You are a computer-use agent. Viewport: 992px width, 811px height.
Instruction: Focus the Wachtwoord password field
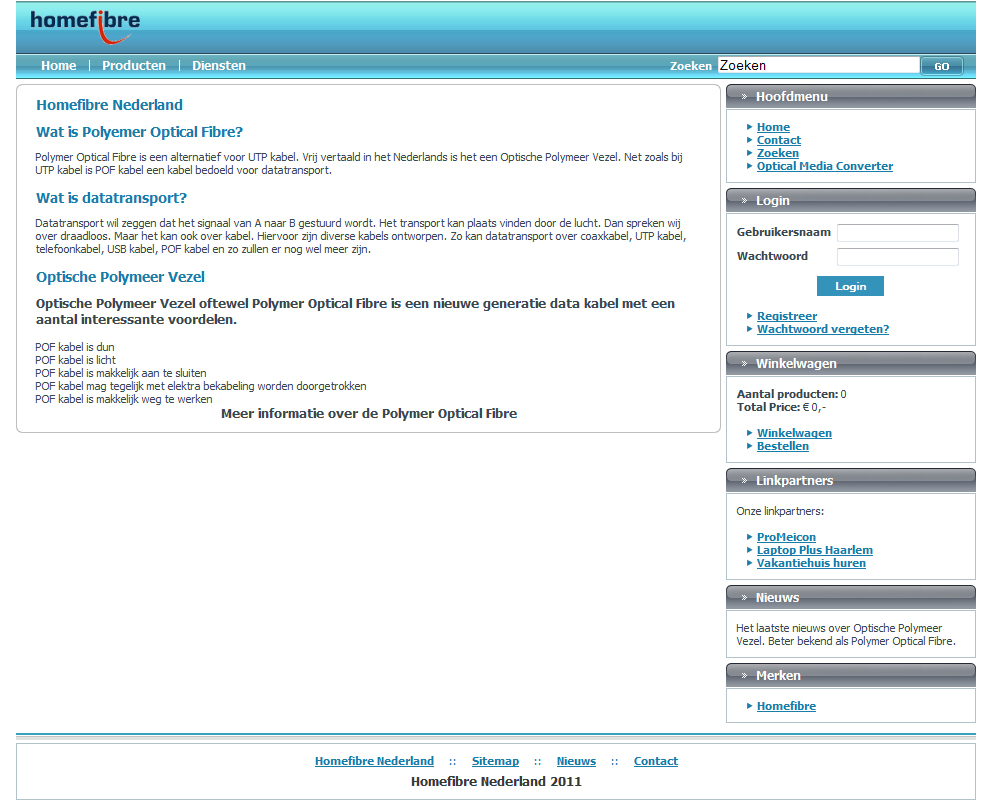897,257
